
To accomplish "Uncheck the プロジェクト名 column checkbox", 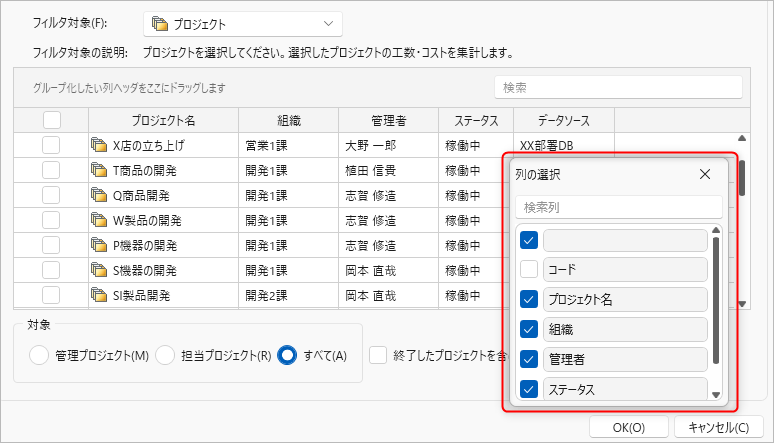I will tap(530, 299).
